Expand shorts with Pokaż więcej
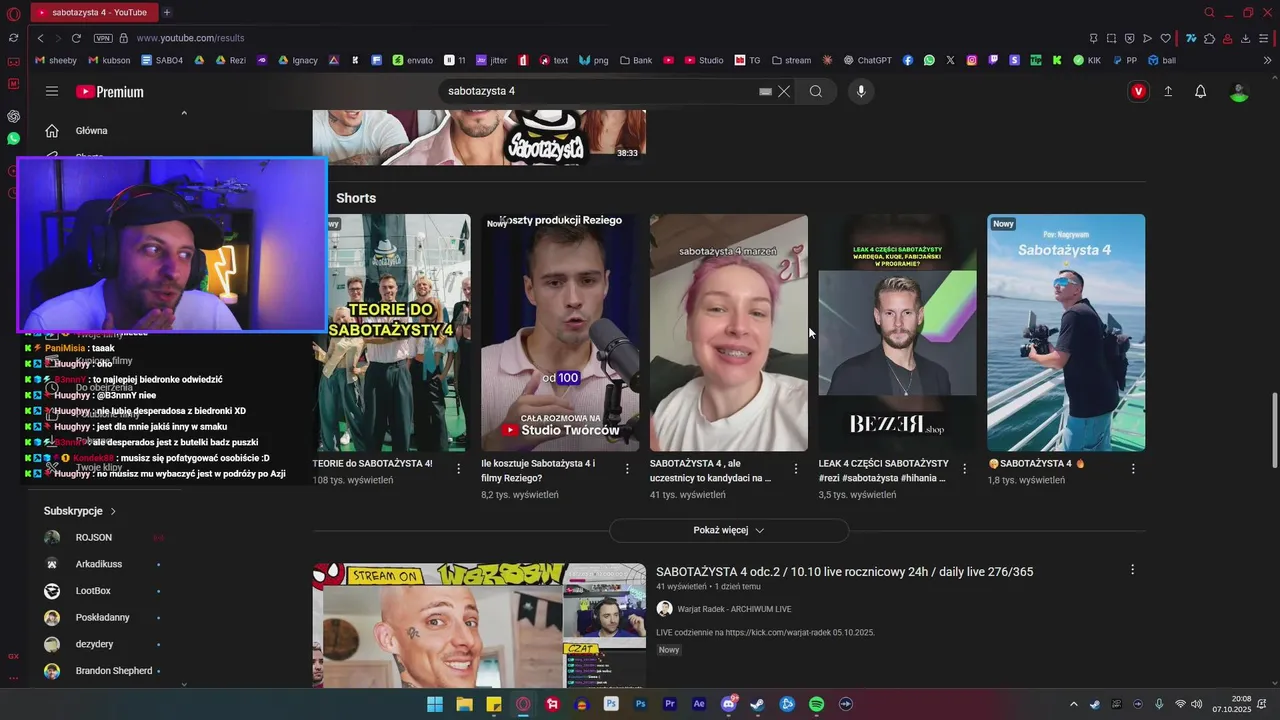 point(729,530)
